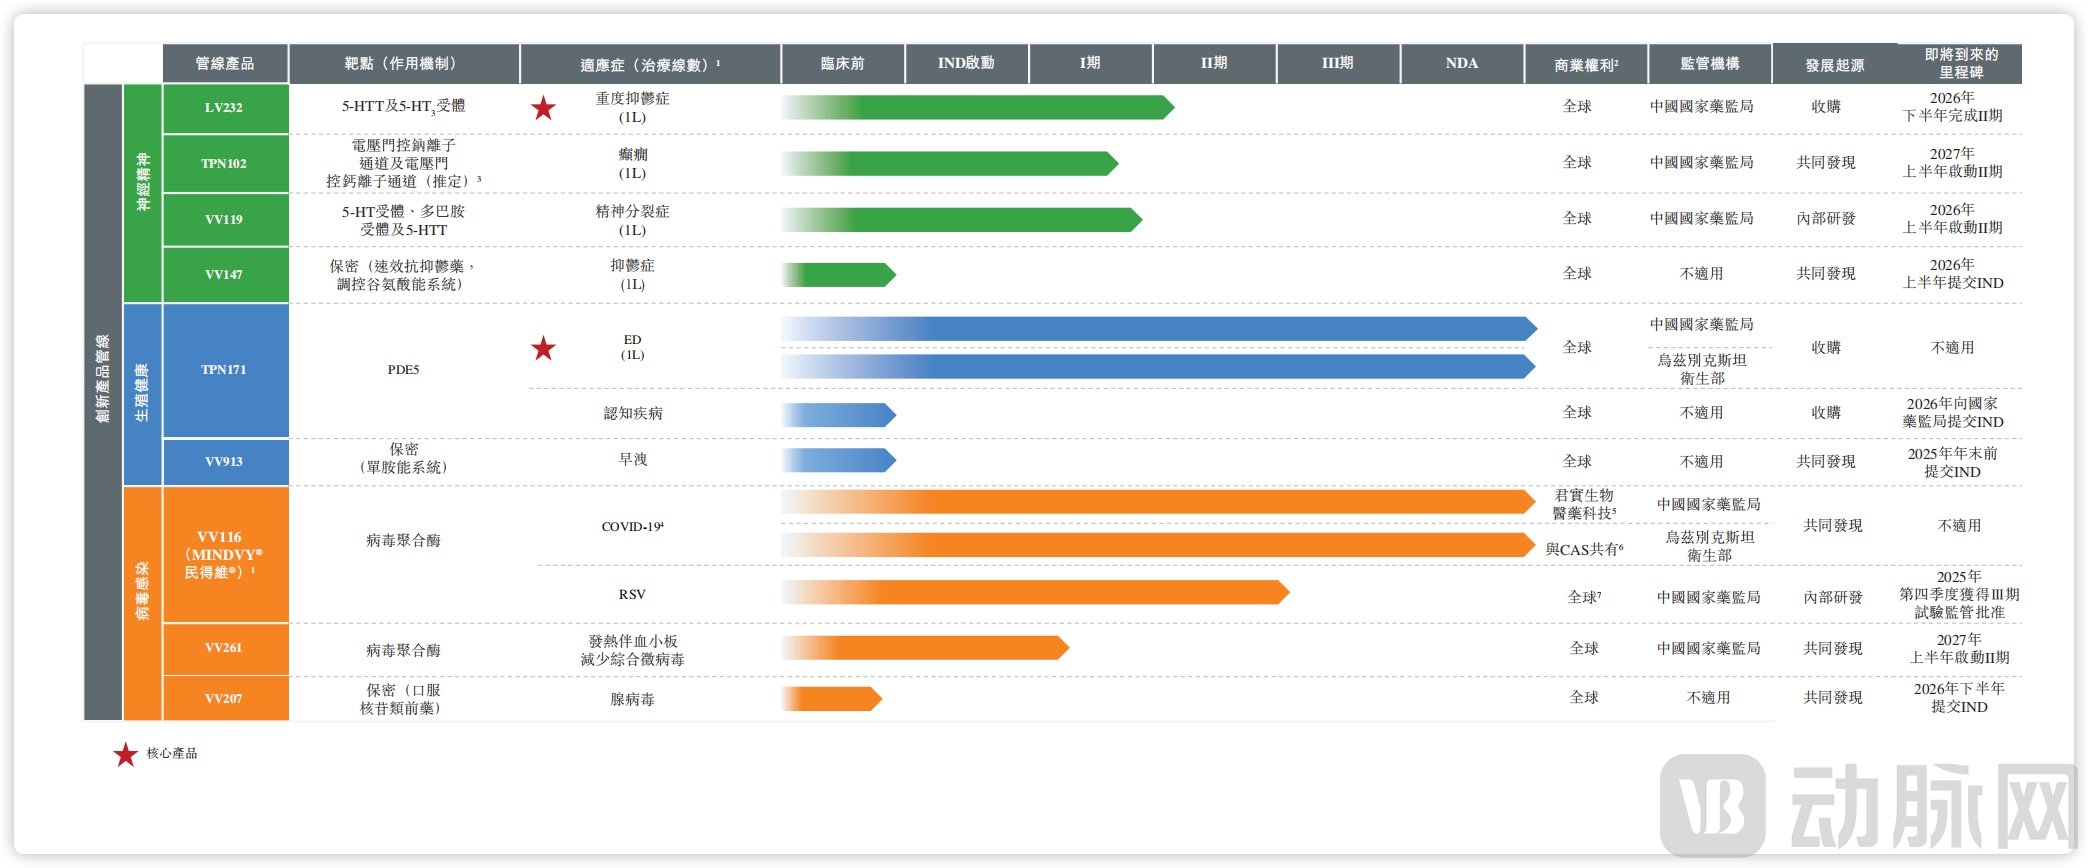The image size is (2088, 868).
Task: Click the 保密（口服核苷類前藥）target text
Action: pos(403,699)
